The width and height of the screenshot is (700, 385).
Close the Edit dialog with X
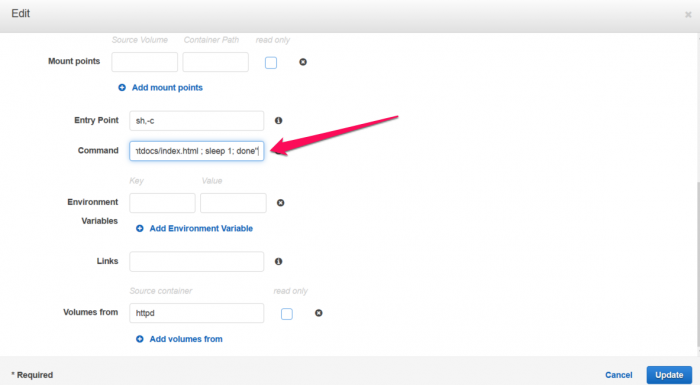click(688, 15)
